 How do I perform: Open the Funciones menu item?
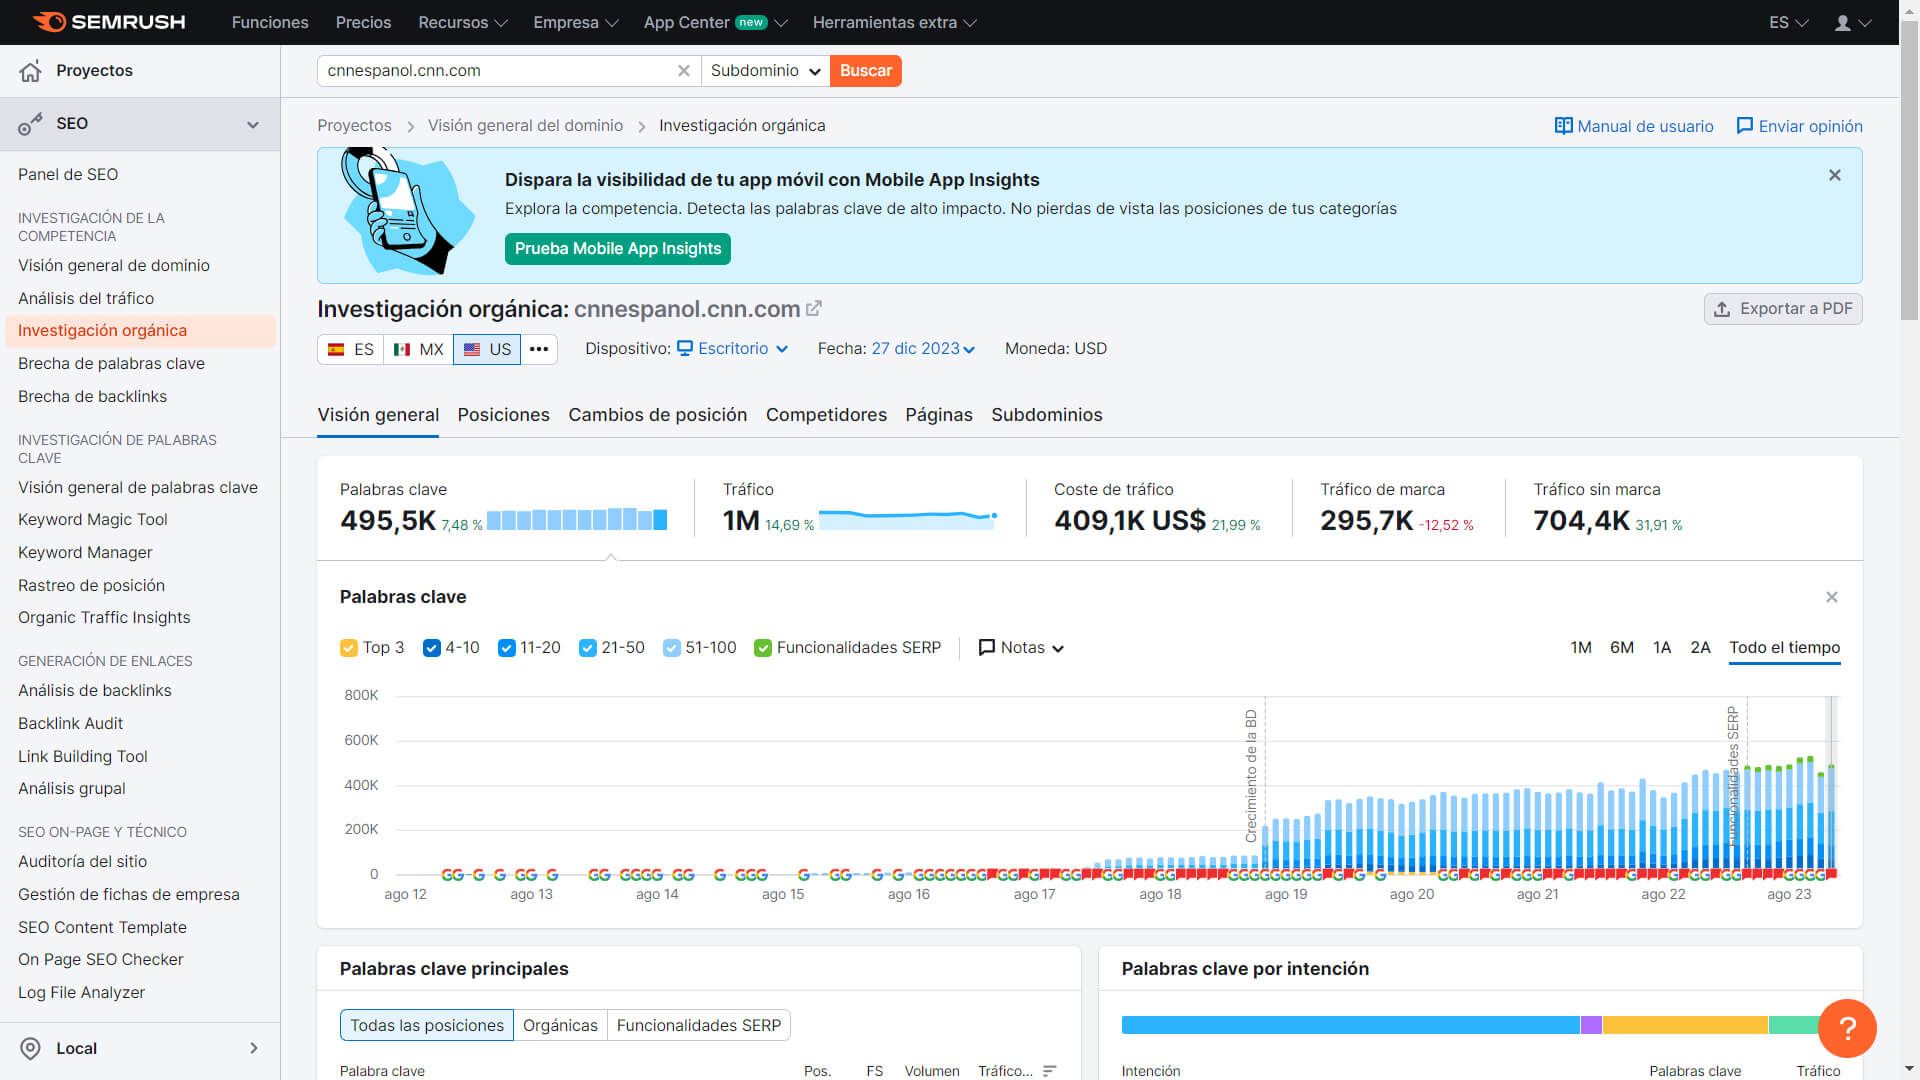(270, 22)
